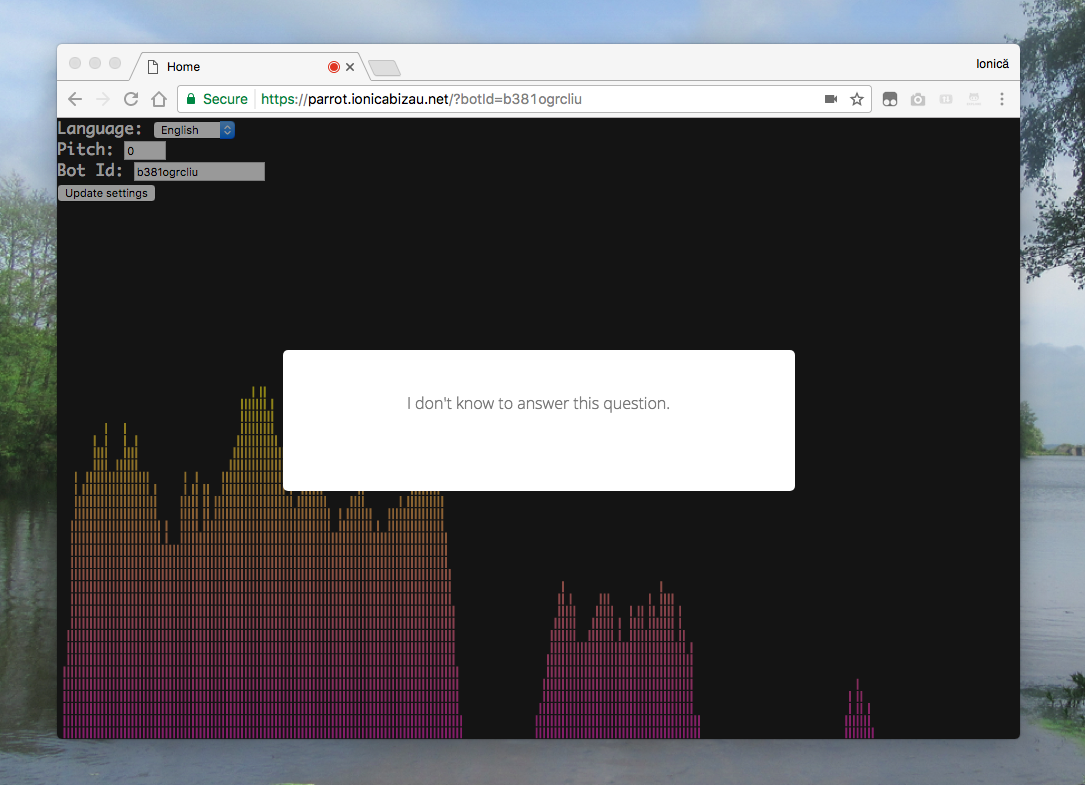Click the red close window button
This screenshot has width=1085, height=785.
pos(75,63)
